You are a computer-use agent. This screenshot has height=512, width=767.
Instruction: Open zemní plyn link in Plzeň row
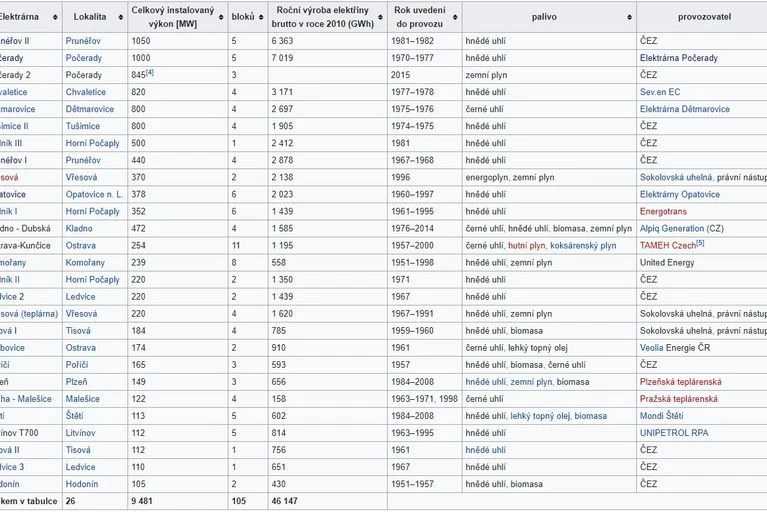coord(531,382)
